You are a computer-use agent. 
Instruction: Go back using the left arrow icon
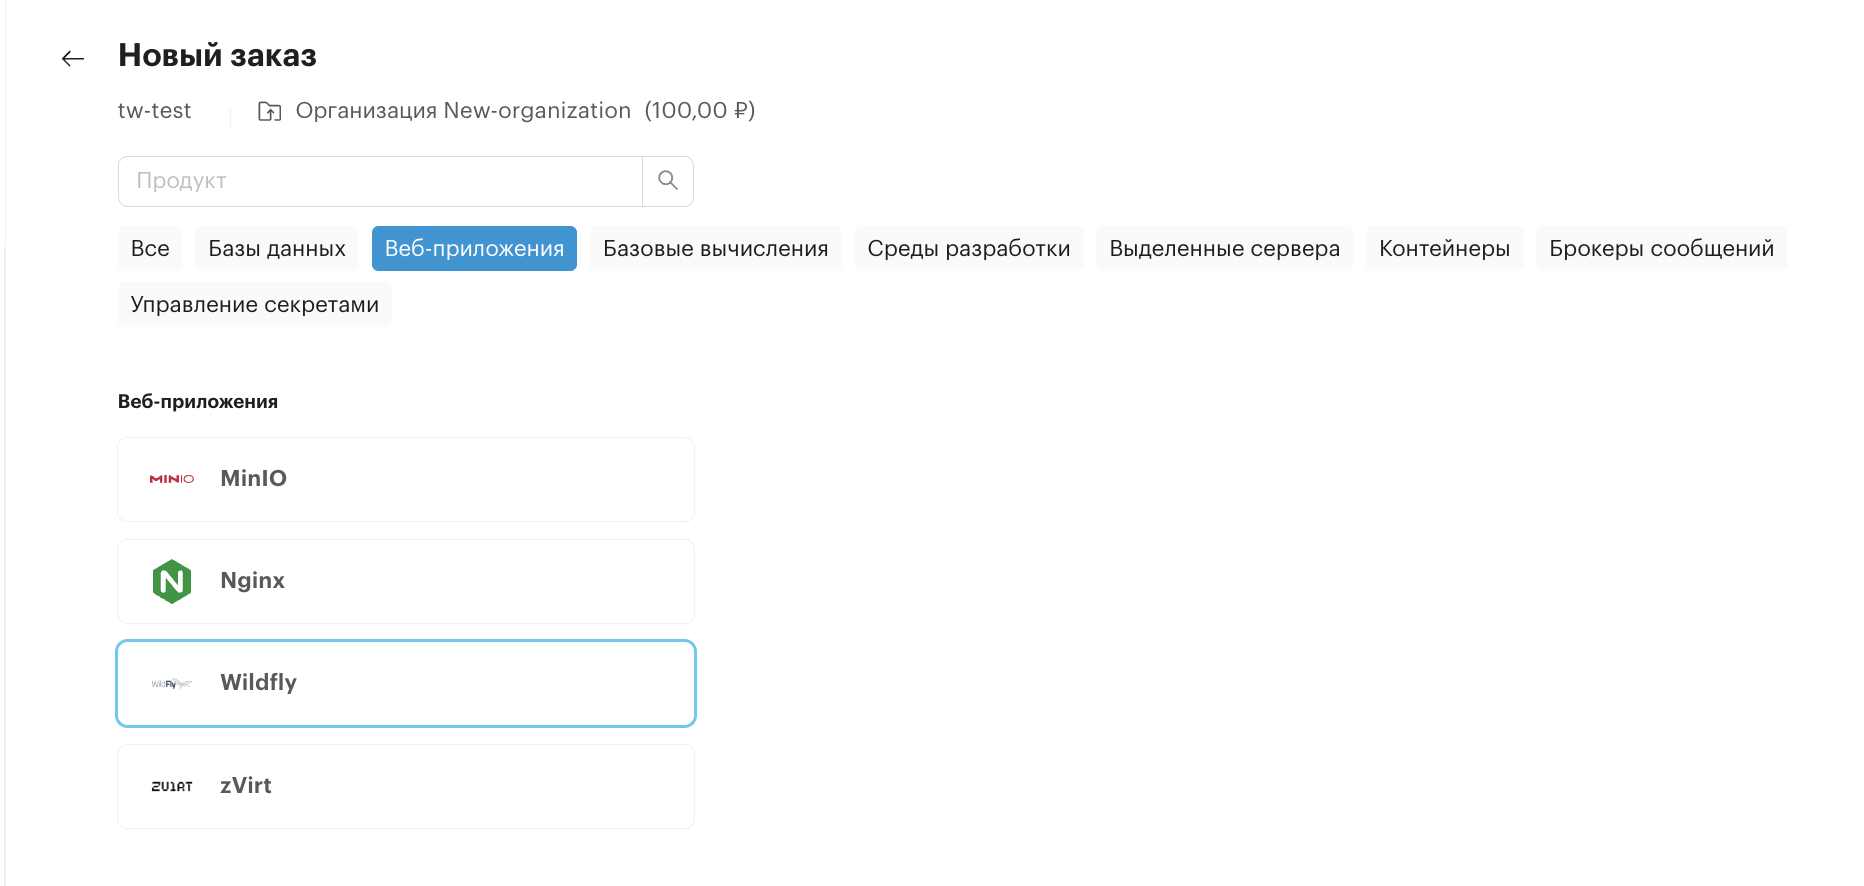[73, 59]
